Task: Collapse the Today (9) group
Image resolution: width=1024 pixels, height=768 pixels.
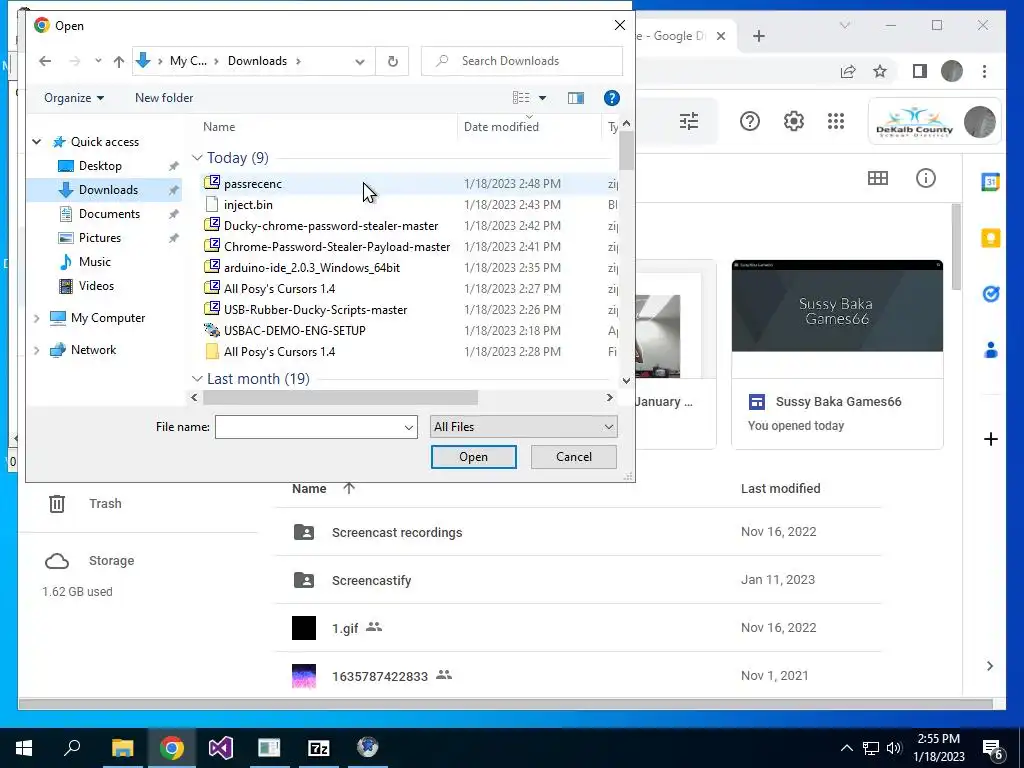Action: click(x=197, y=157)
